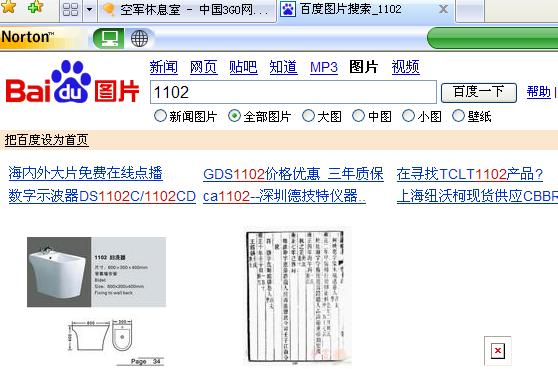Viewport: 558px width, 369px height.
Task: Click the search box containing 1102
Action: click(293, 92)
